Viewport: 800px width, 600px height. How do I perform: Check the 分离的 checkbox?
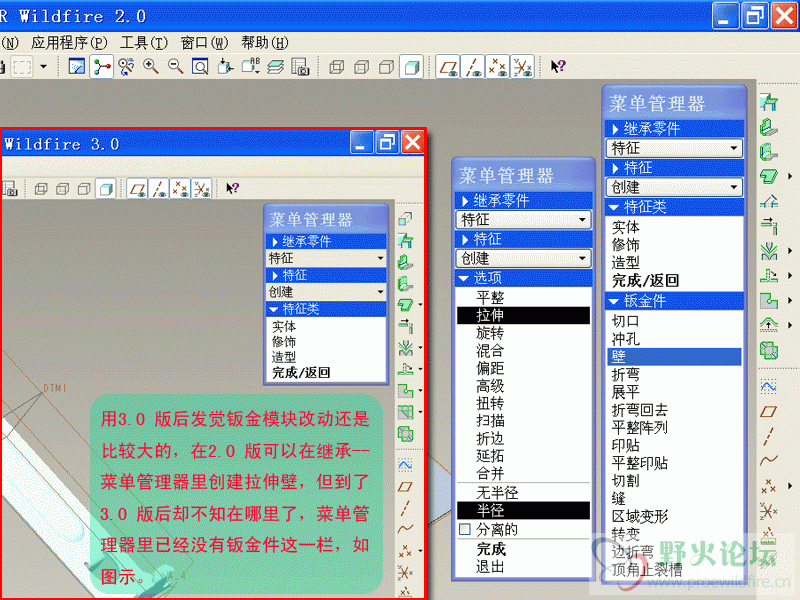coord(465,529)
